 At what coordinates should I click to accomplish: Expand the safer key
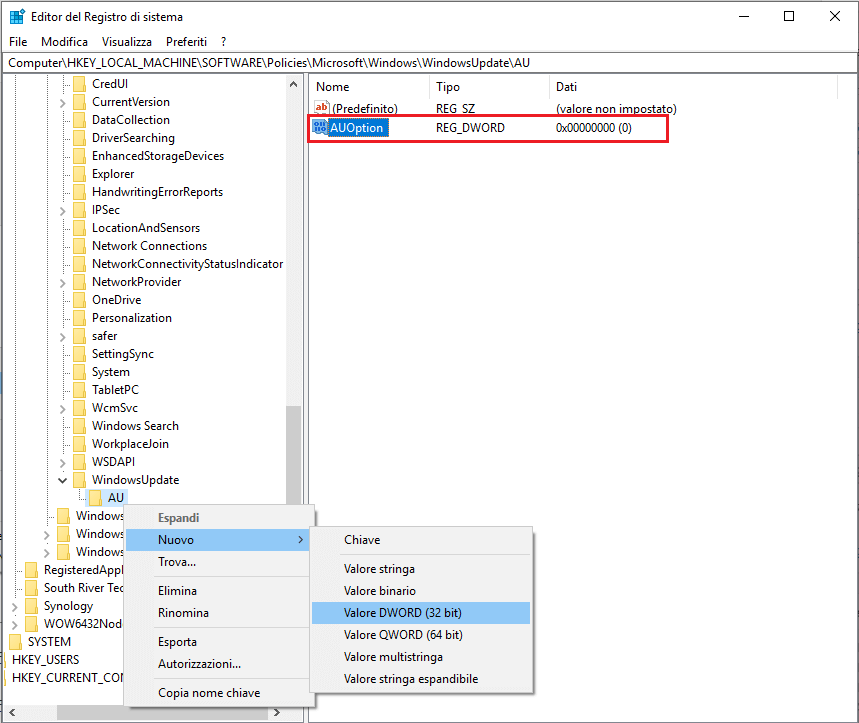point(62,337)
